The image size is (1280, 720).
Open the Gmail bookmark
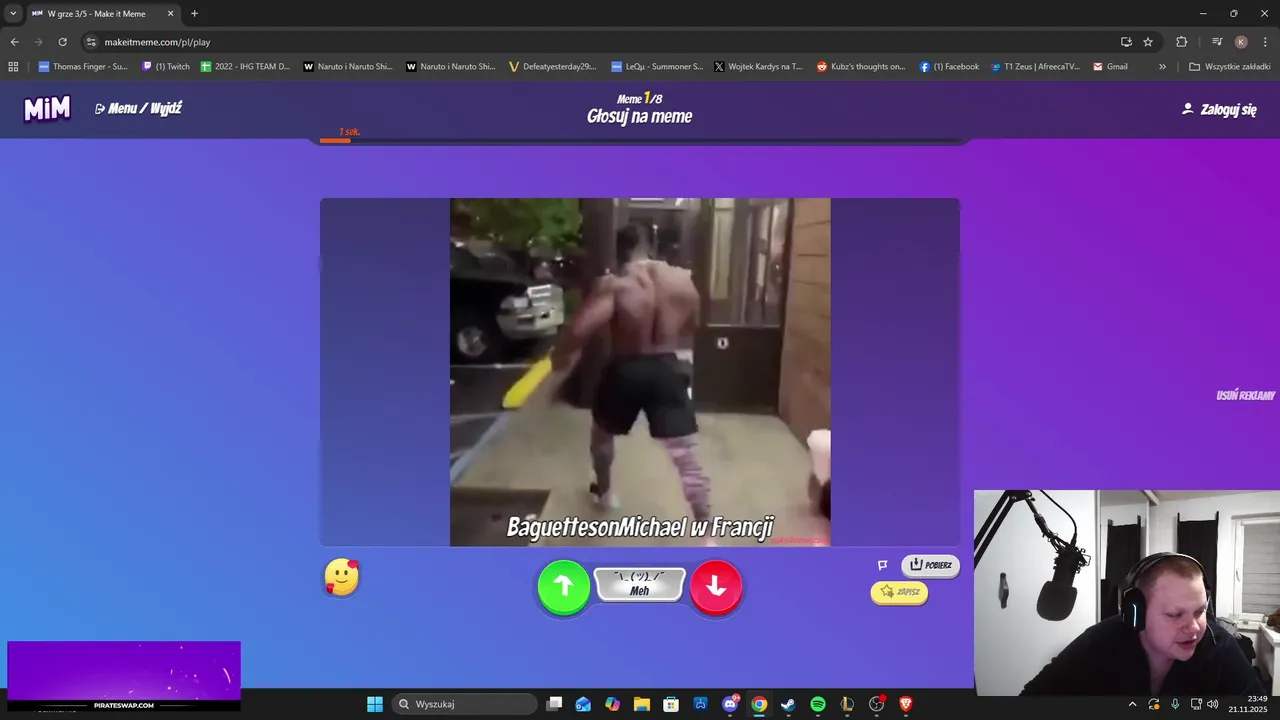[1110, 67]
